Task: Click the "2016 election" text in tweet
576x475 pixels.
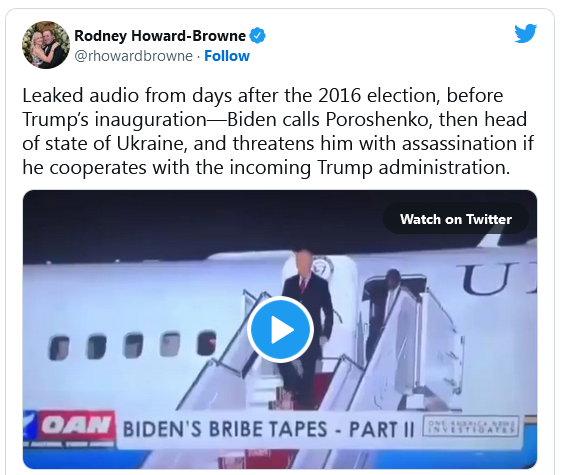Action: pyautogui.click(x=379, y=96)
